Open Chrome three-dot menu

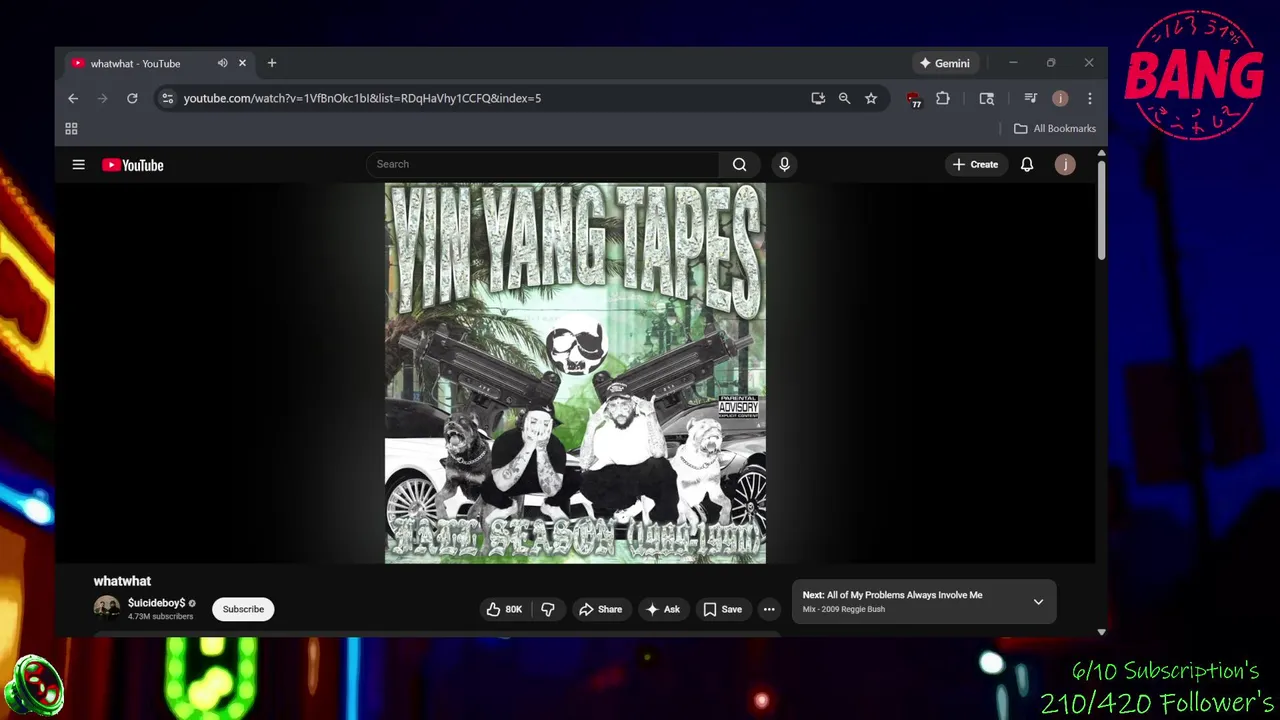(1089, 98)
